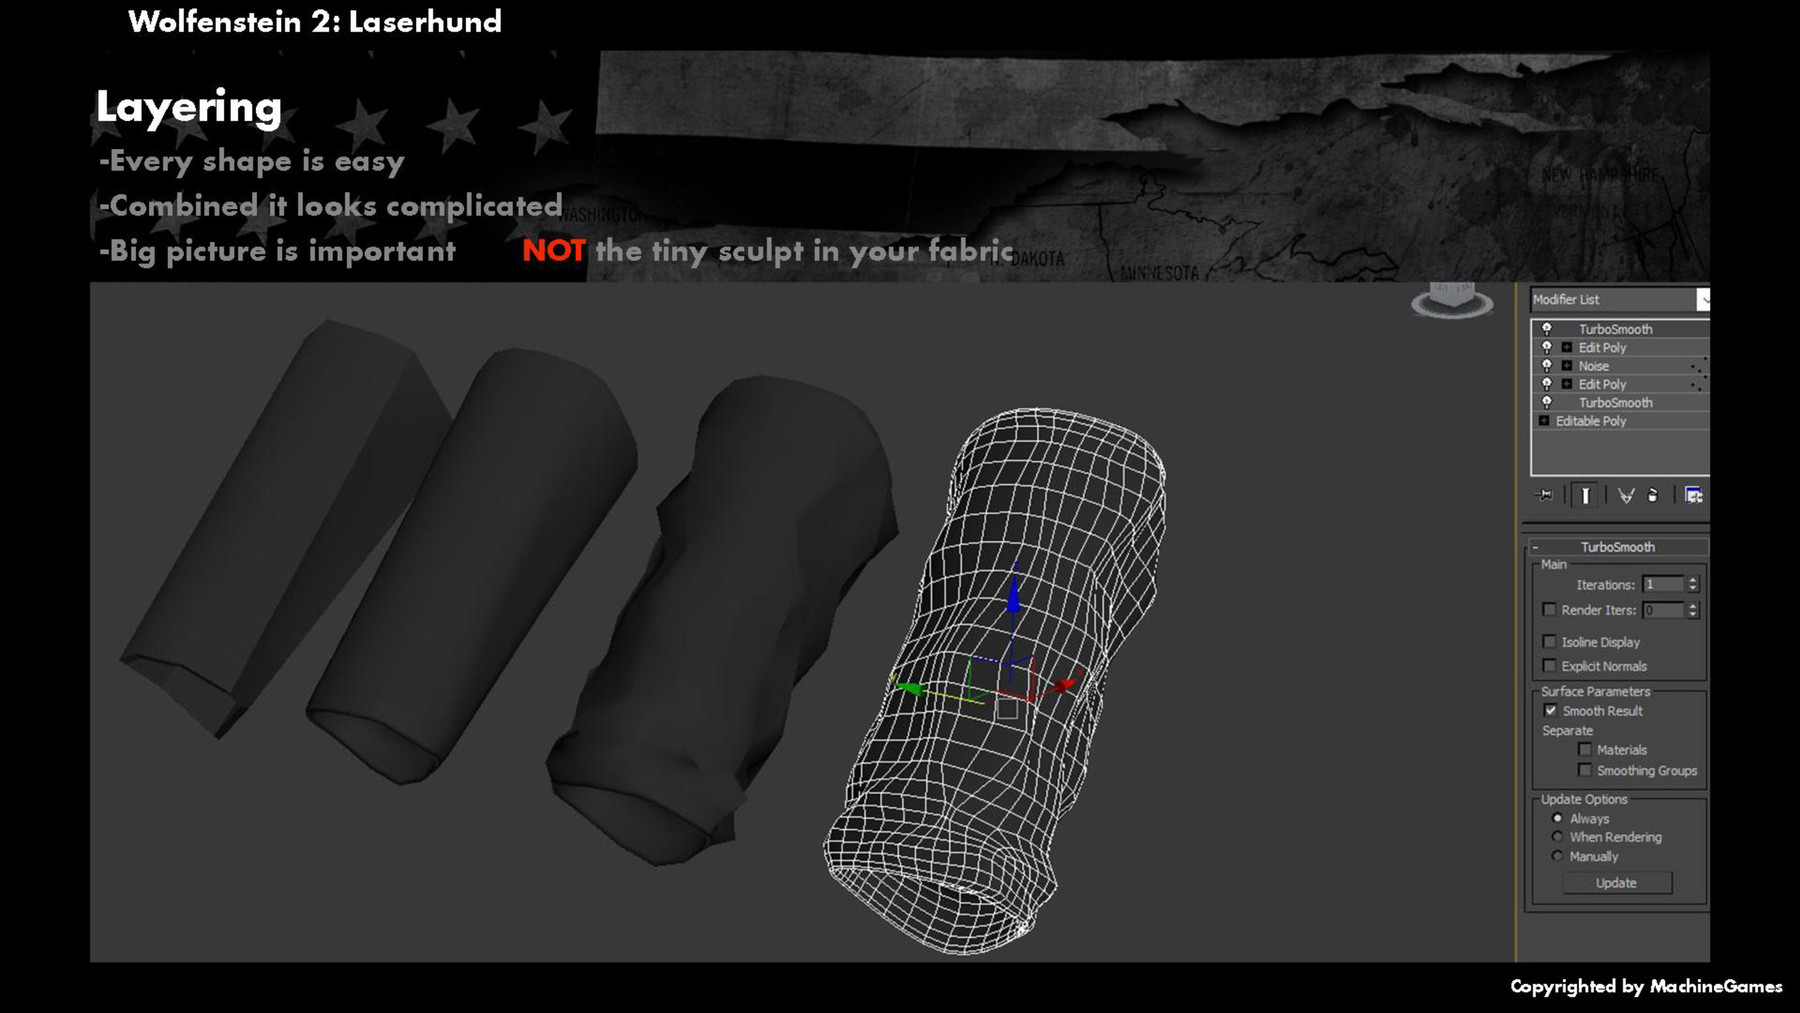Toggle the lightbulb on the topmost TurboSmooth modifier

[x=1547, y=329]
